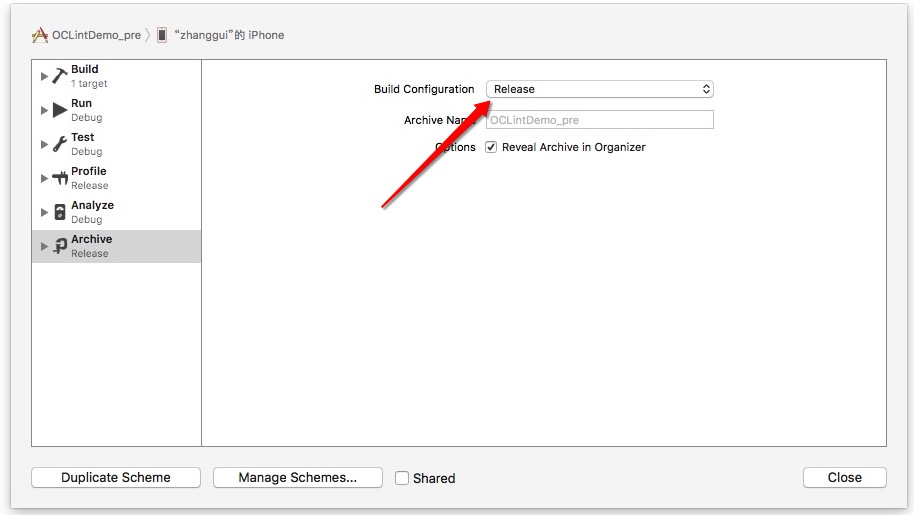Open the Build Configuration dropdown
The height and width of the screenshot is (515, 914).
click(x=599, y=89)
